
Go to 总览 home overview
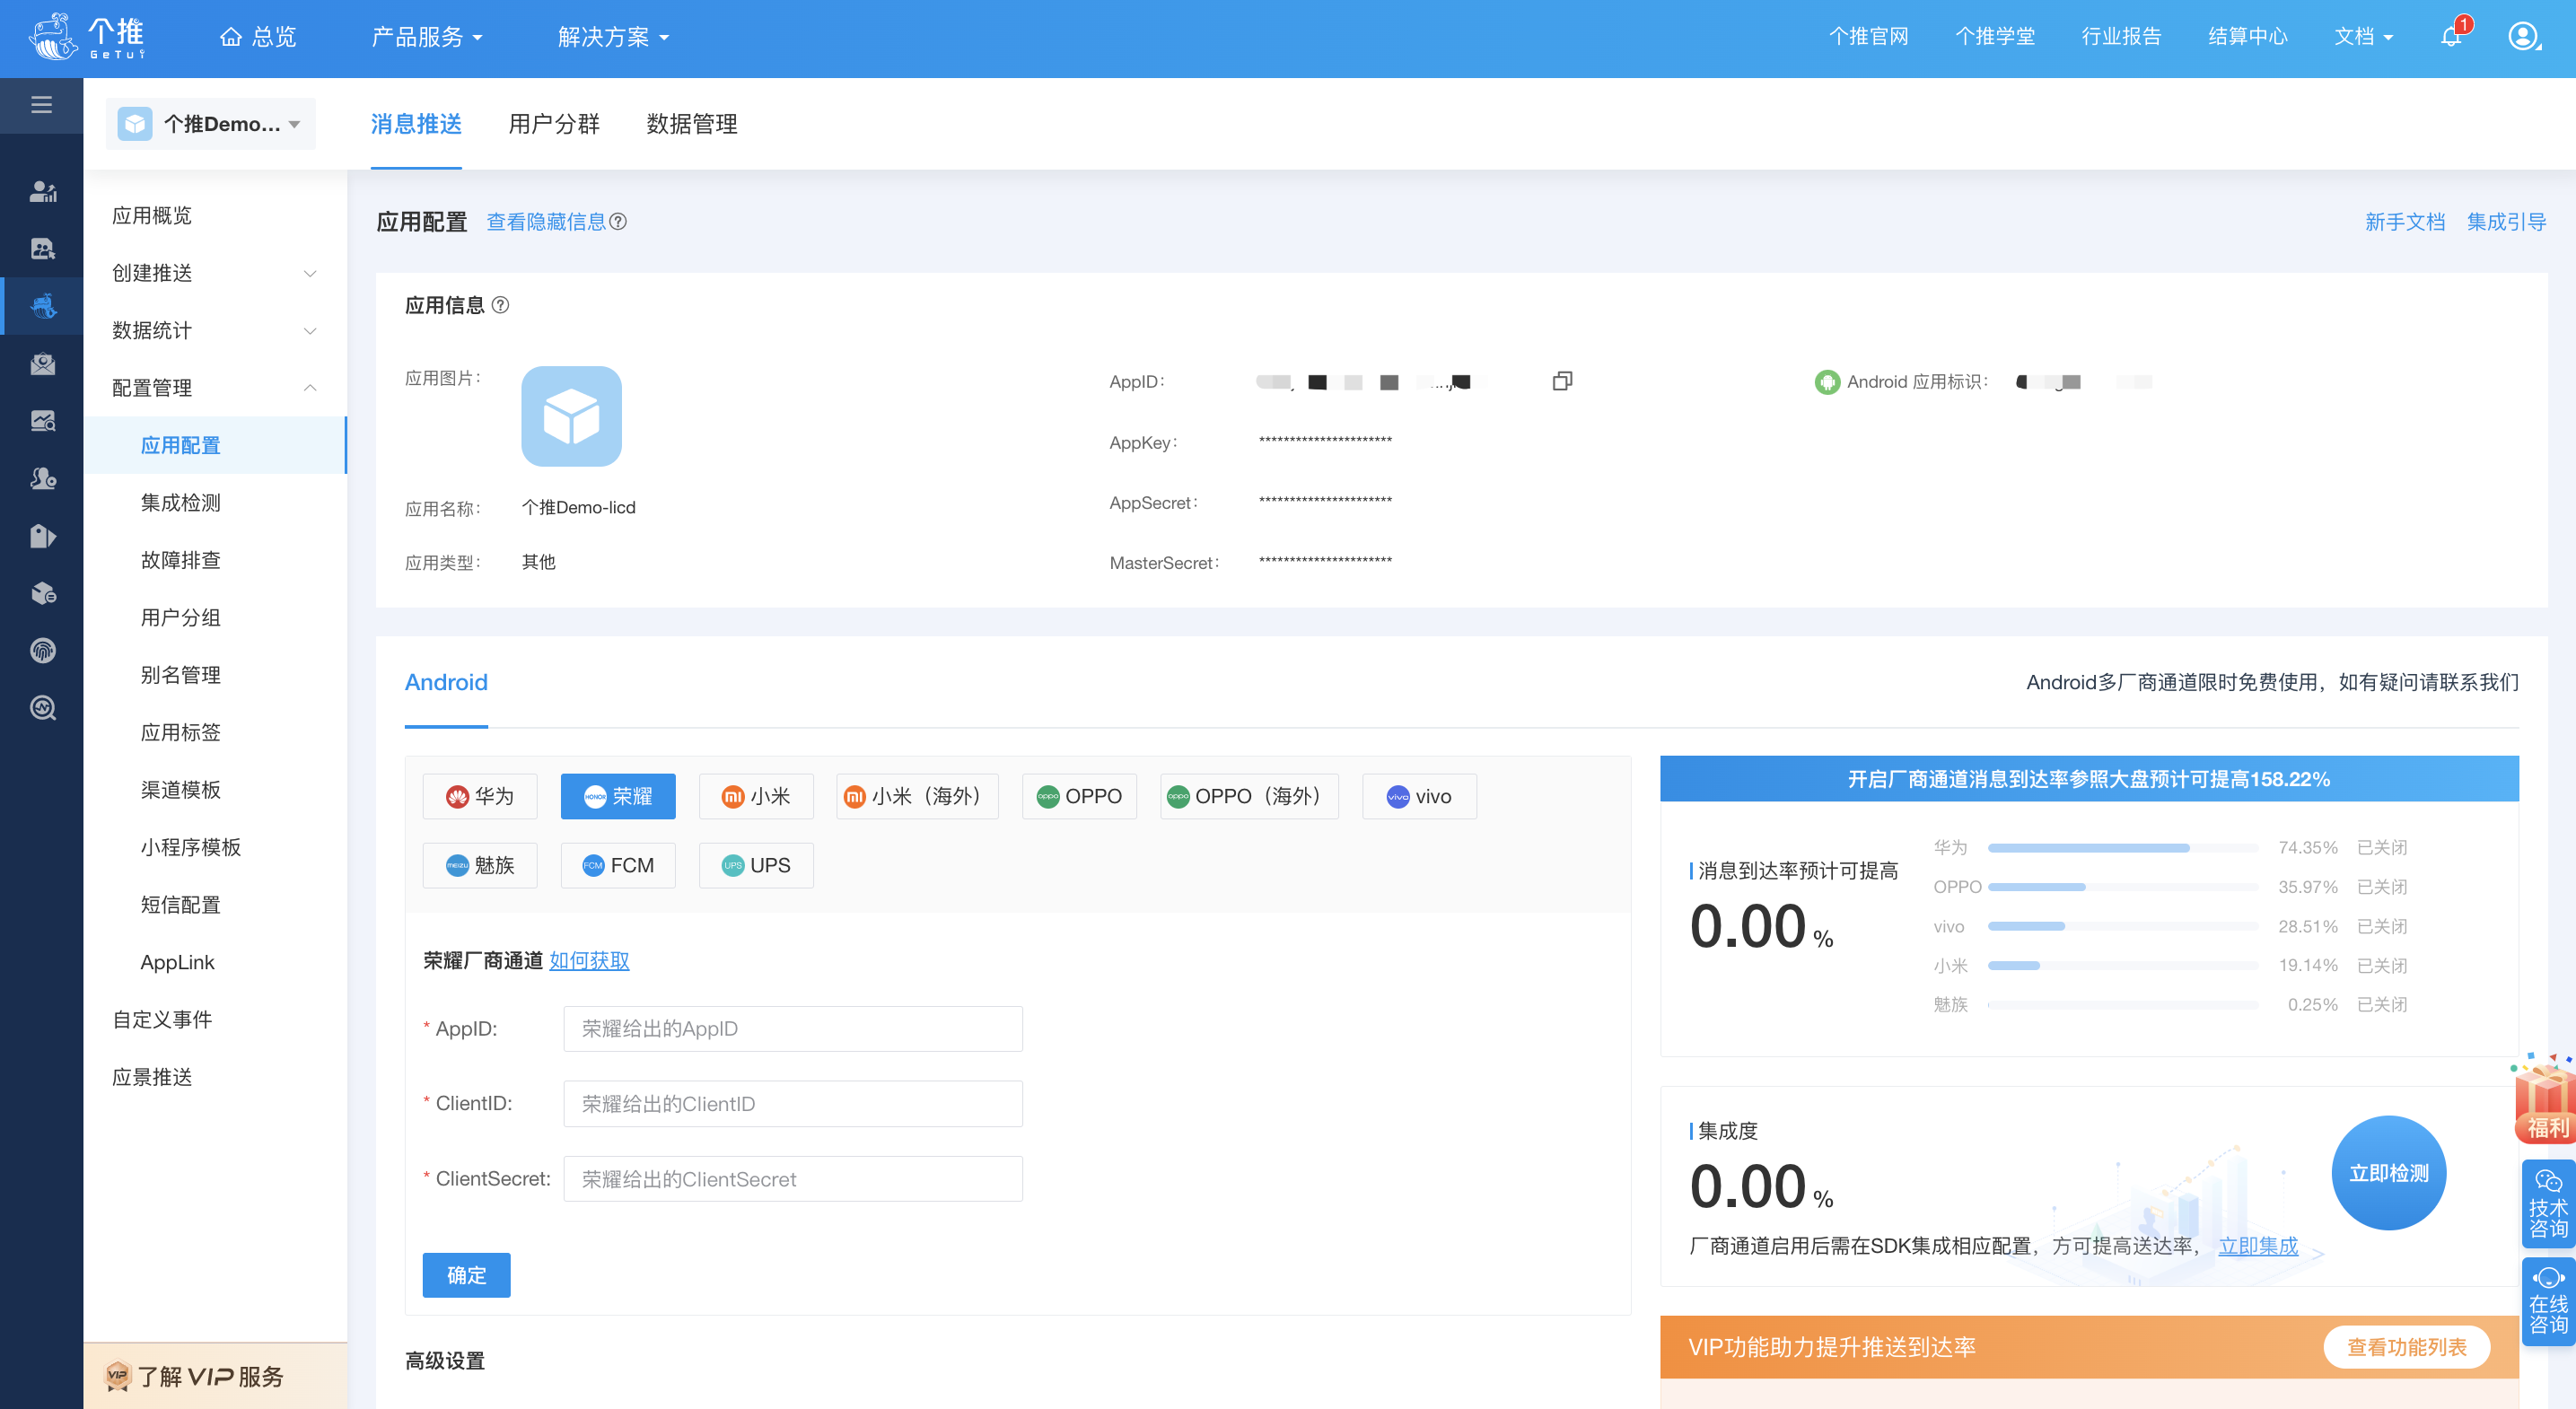[258, 37]
